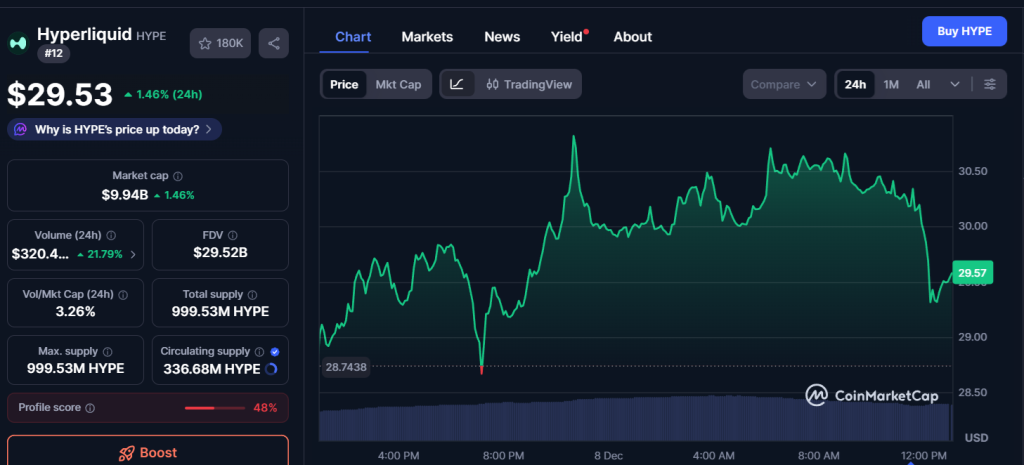Screen dimensions: 1024x465
Task: Click the 8 Dec axis label
Action: click(608, 455)
